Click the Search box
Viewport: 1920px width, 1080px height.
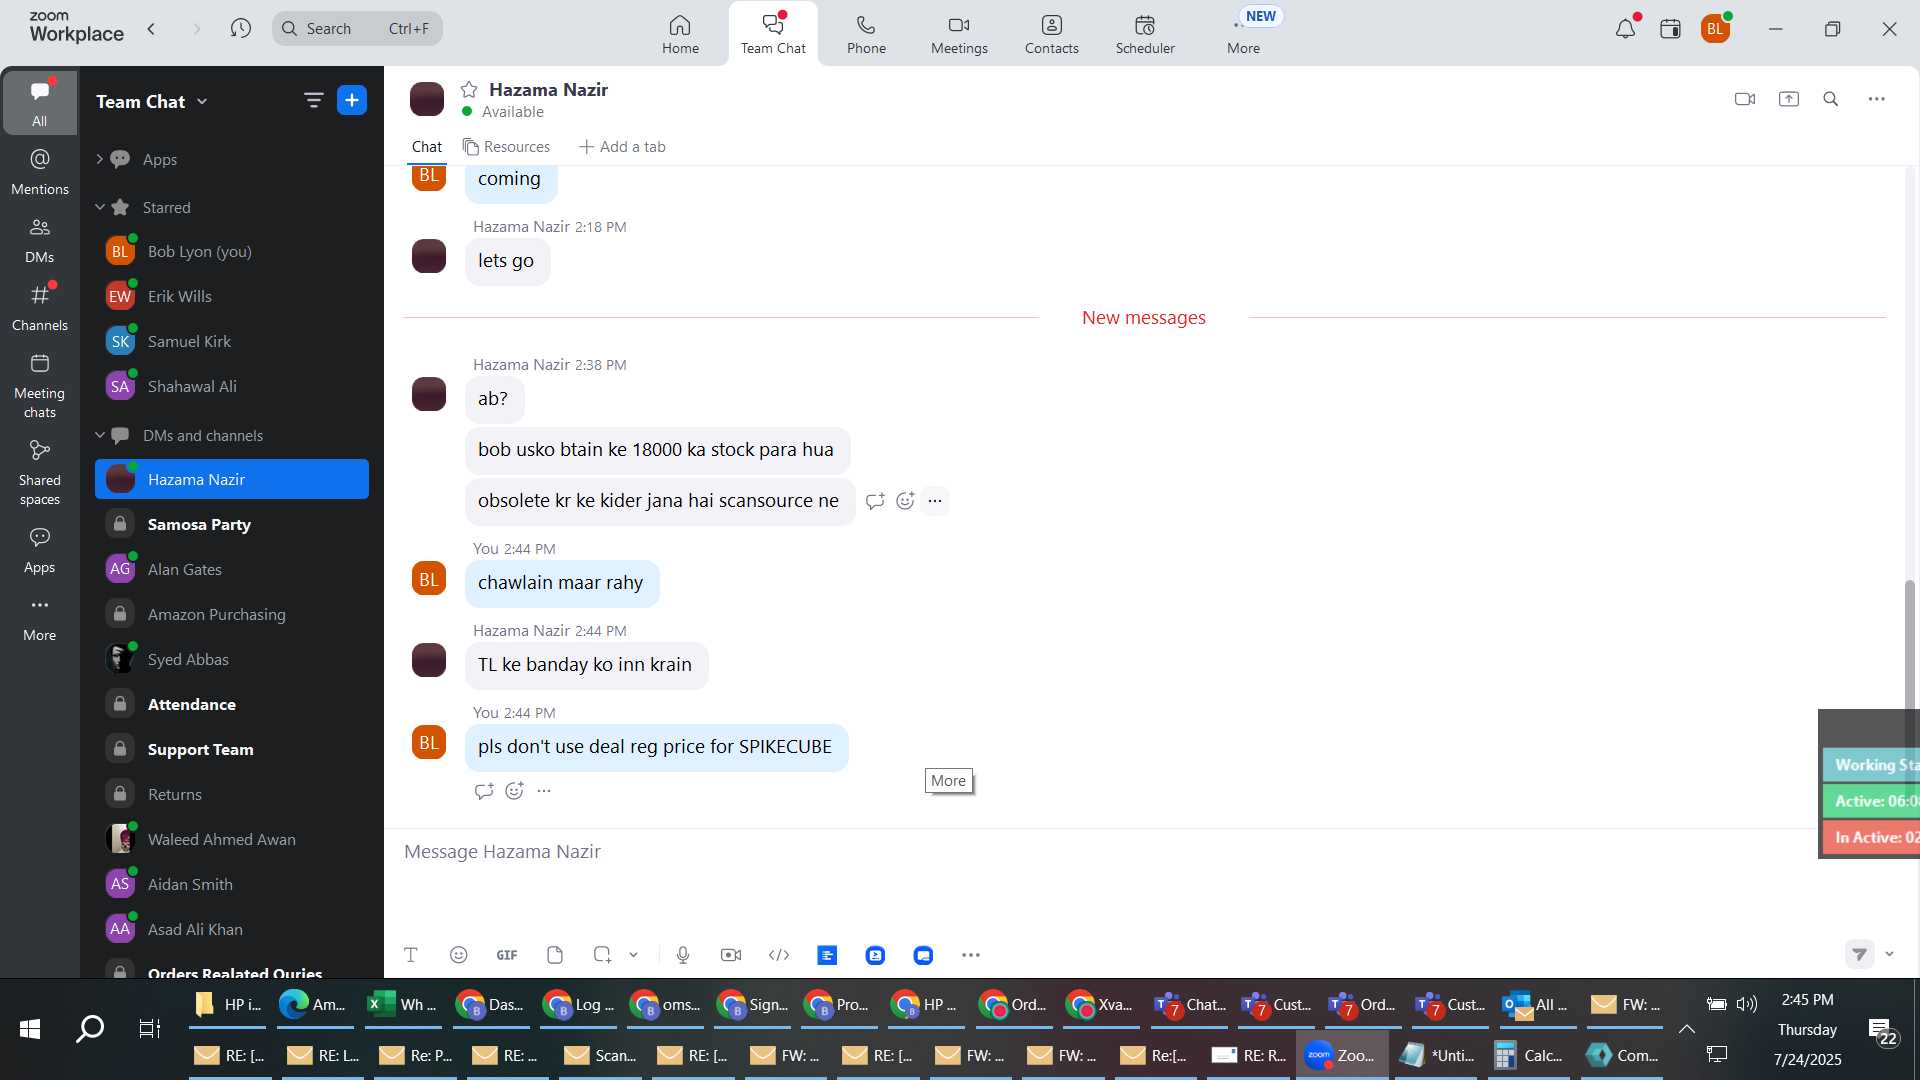(x=357, y=28)
